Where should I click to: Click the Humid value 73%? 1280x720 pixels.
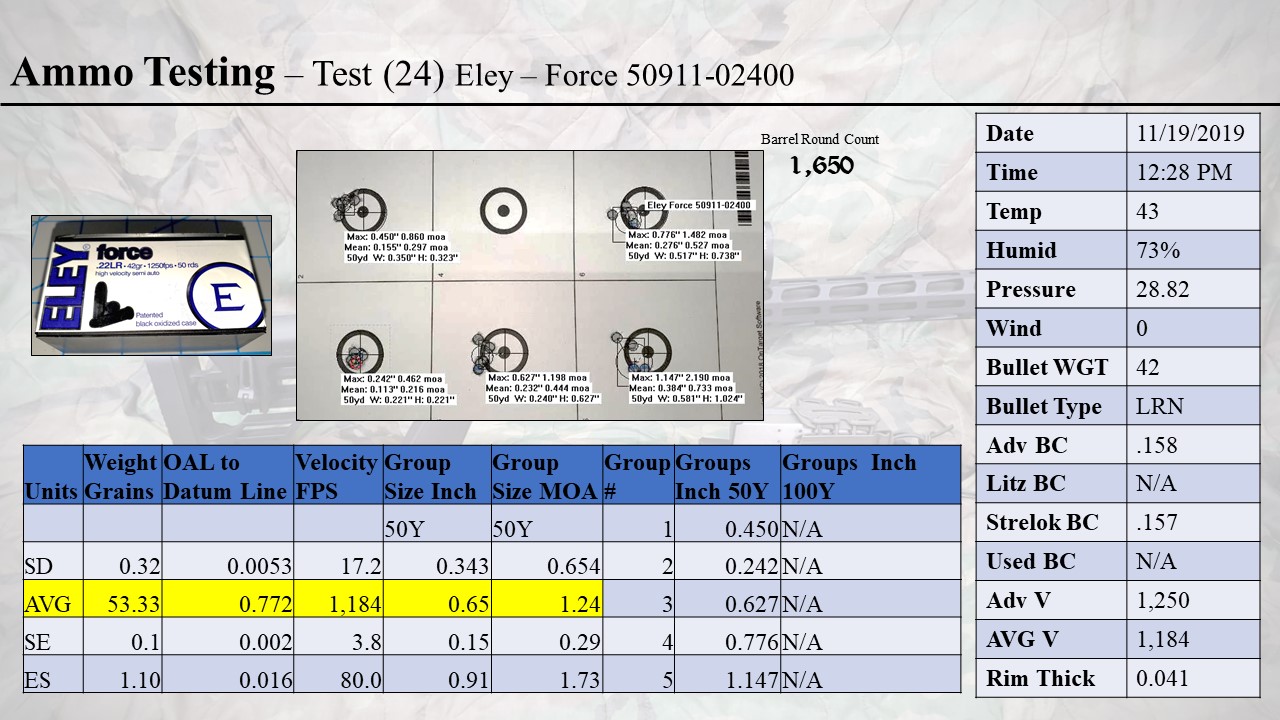1158,250
